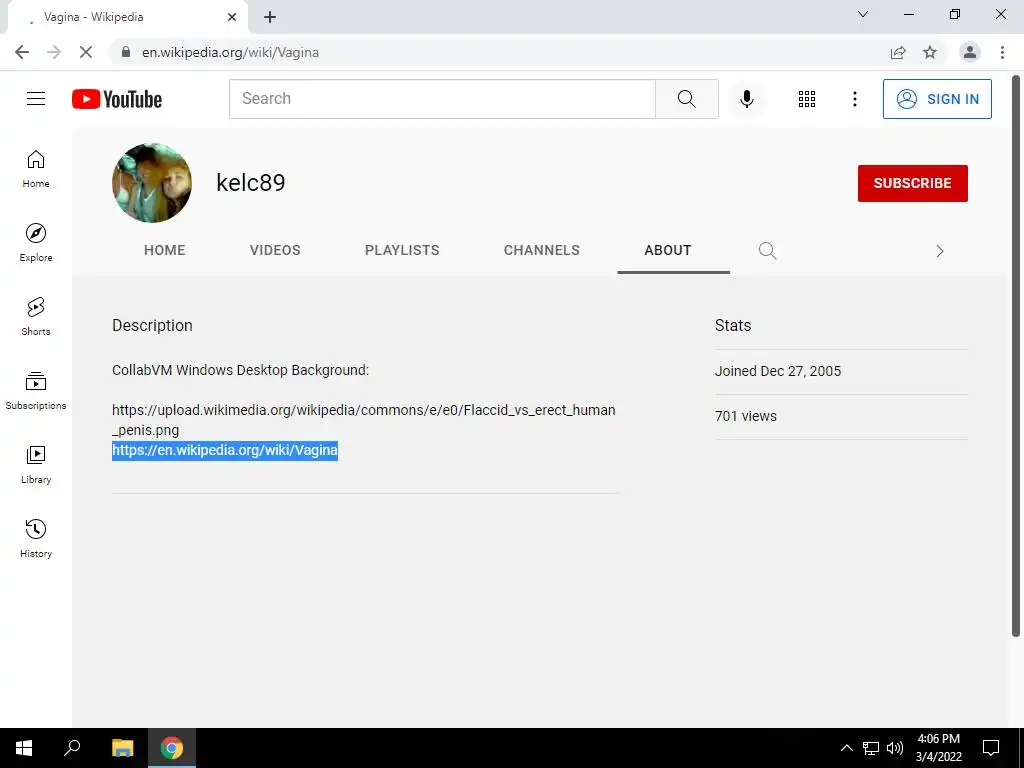Select the ABOUT tab
The image size is (1024, 768).
(667, 250)
